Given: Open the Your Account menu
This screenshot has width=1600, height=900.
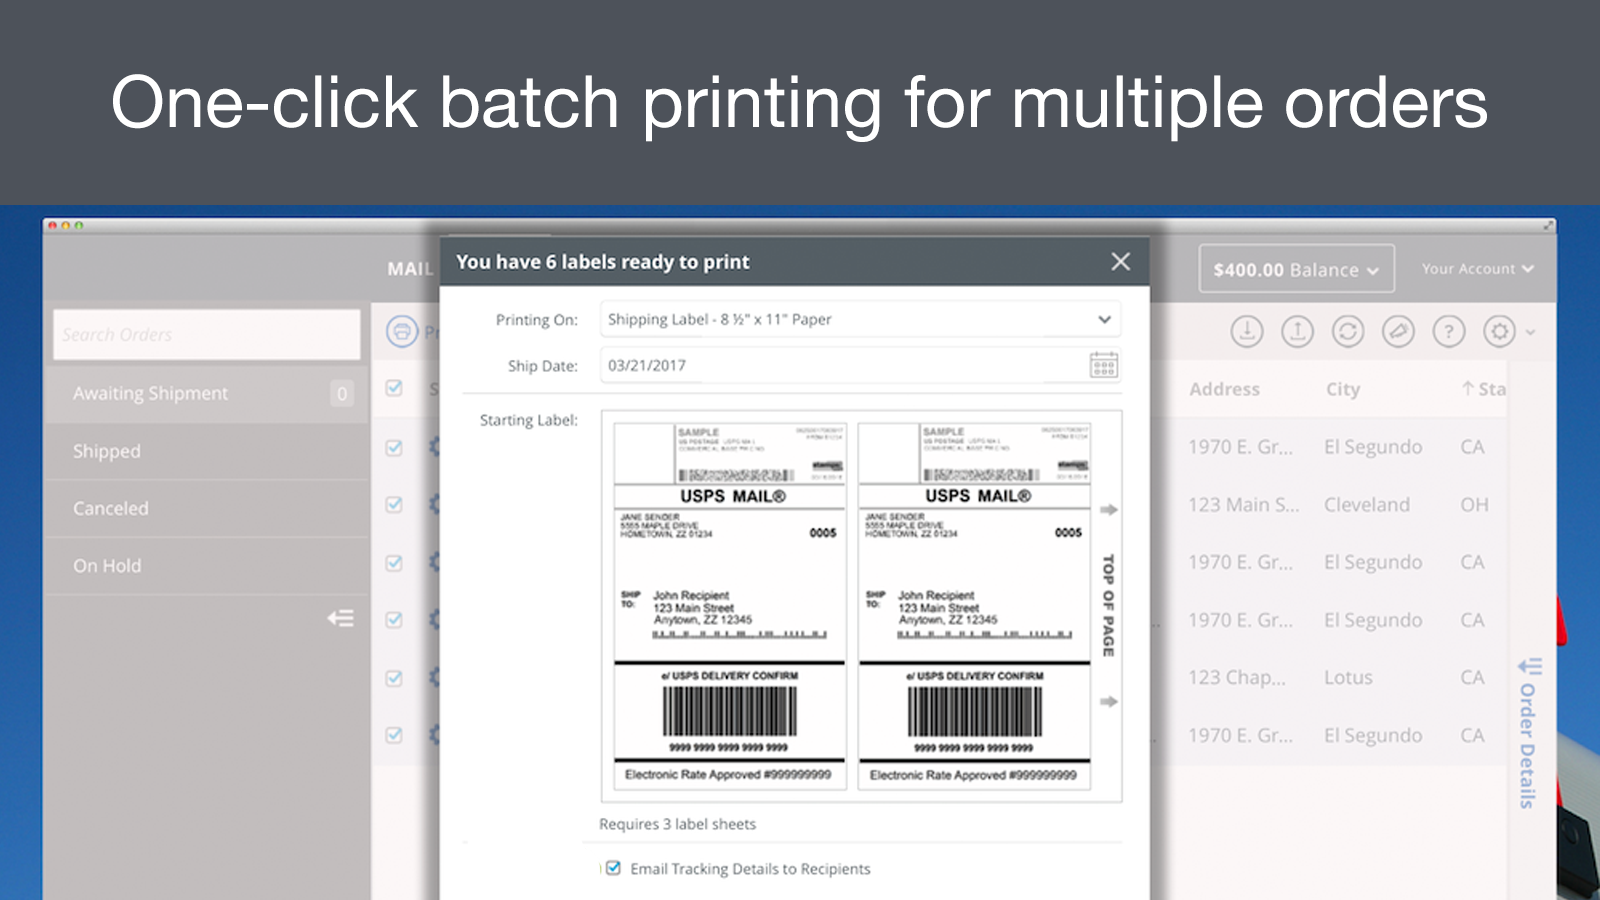Looking at the screenshot, I should click(x=1477, y=269).
